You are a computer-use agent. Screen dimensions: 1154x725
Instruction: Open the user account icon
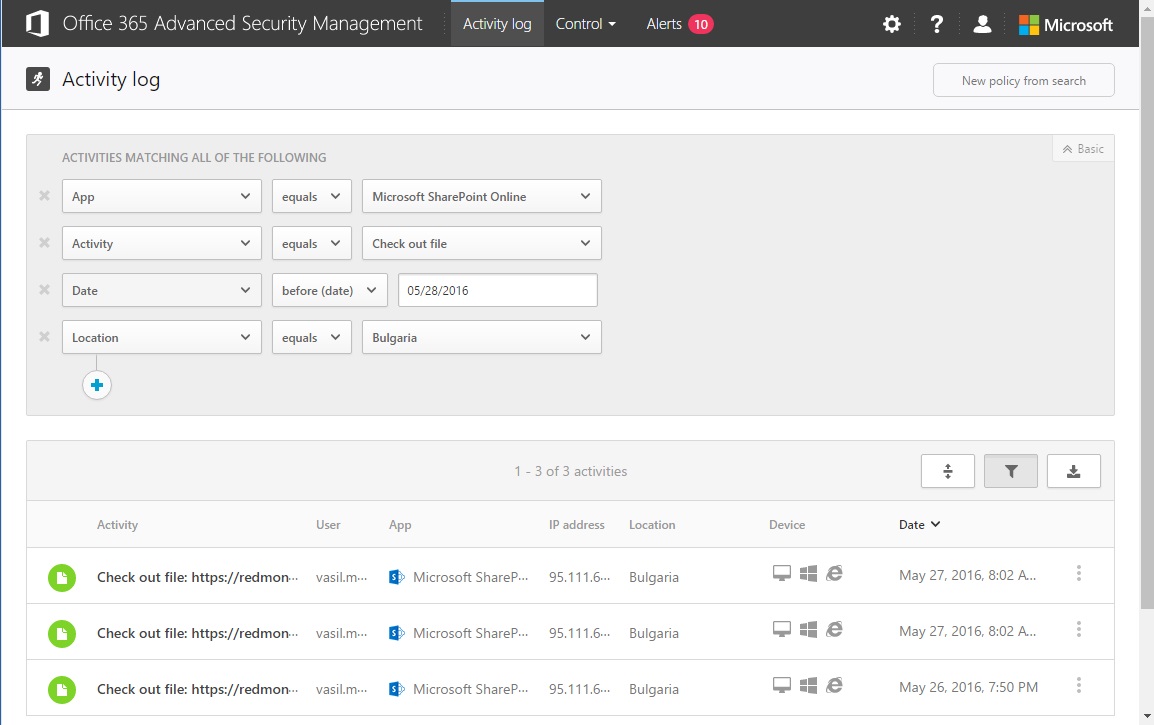982,24
